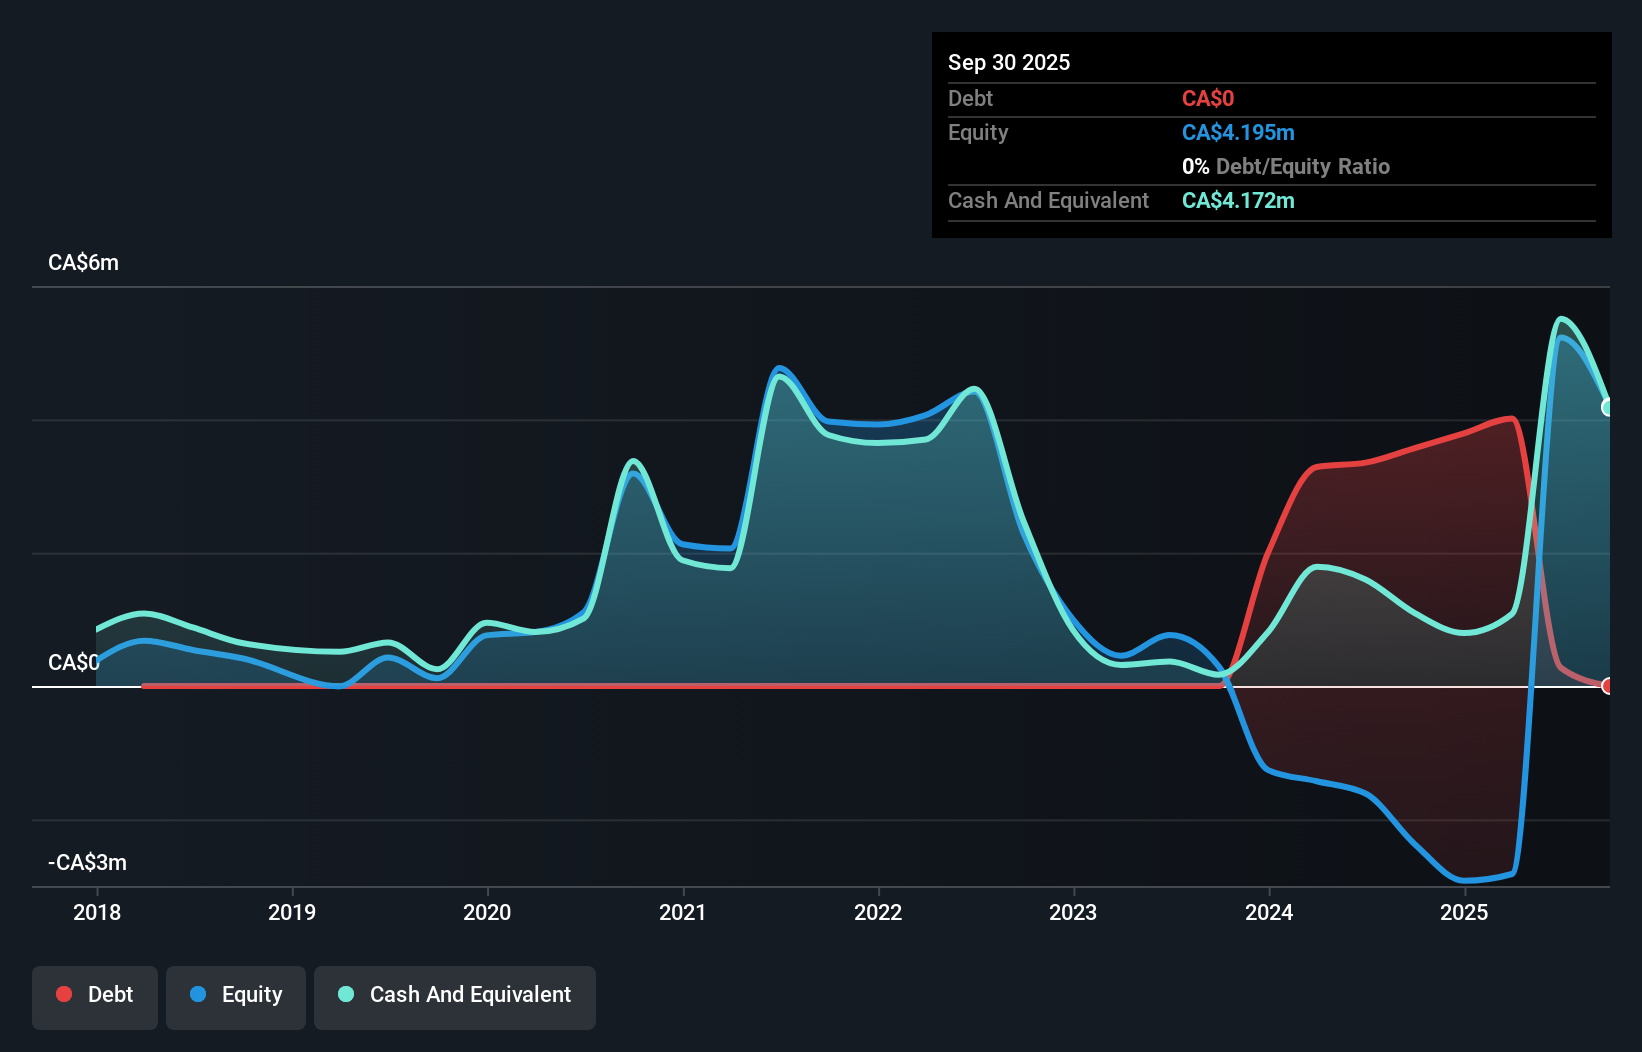Screen dimensions: 1642x1052
Task: Select the 2021 axis label
Action: pyautogui.click(x=683, y=912)
